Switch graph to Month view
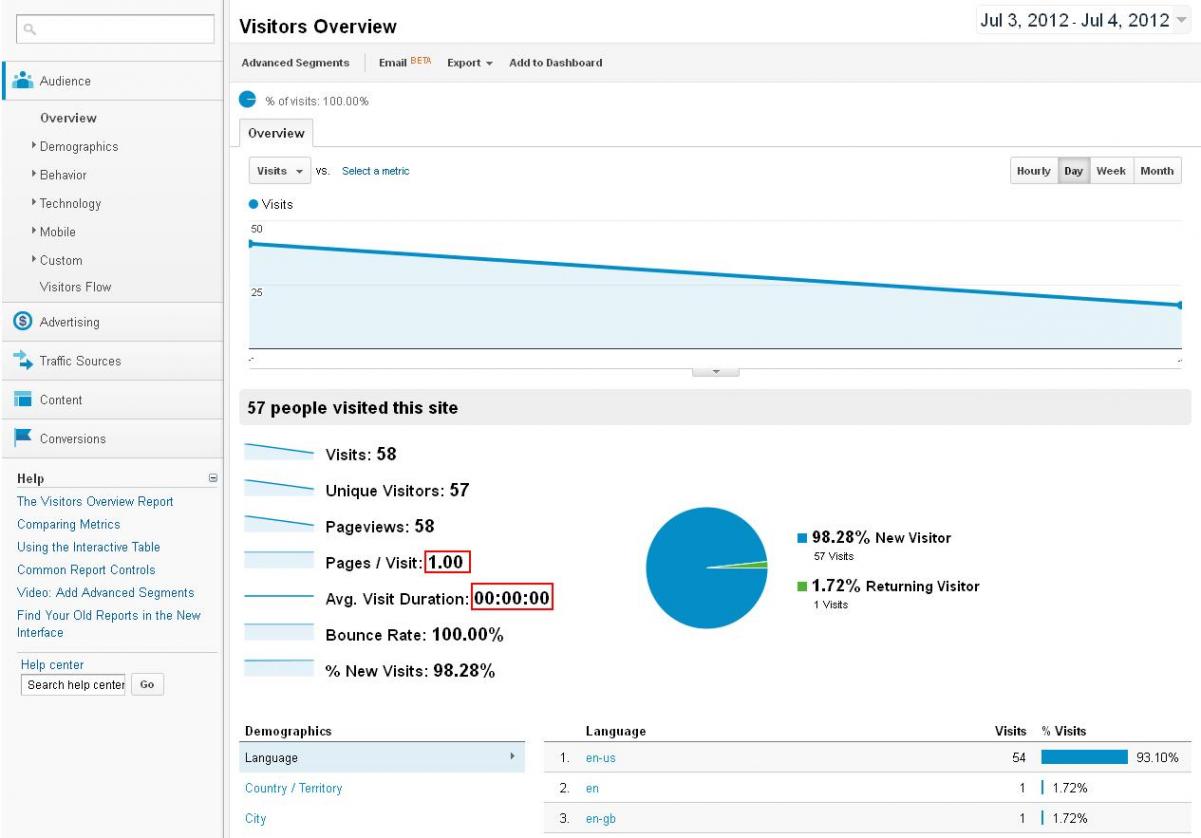The image size is (1201, 838). click(x=1156, y=171)
